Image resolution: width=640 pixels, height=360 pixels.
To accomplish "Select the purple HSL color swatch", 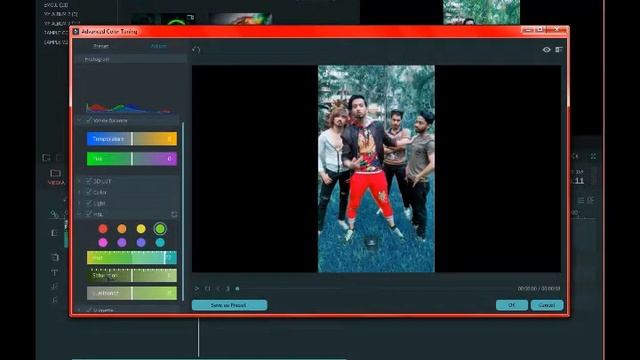I will (x=122, y=242).
